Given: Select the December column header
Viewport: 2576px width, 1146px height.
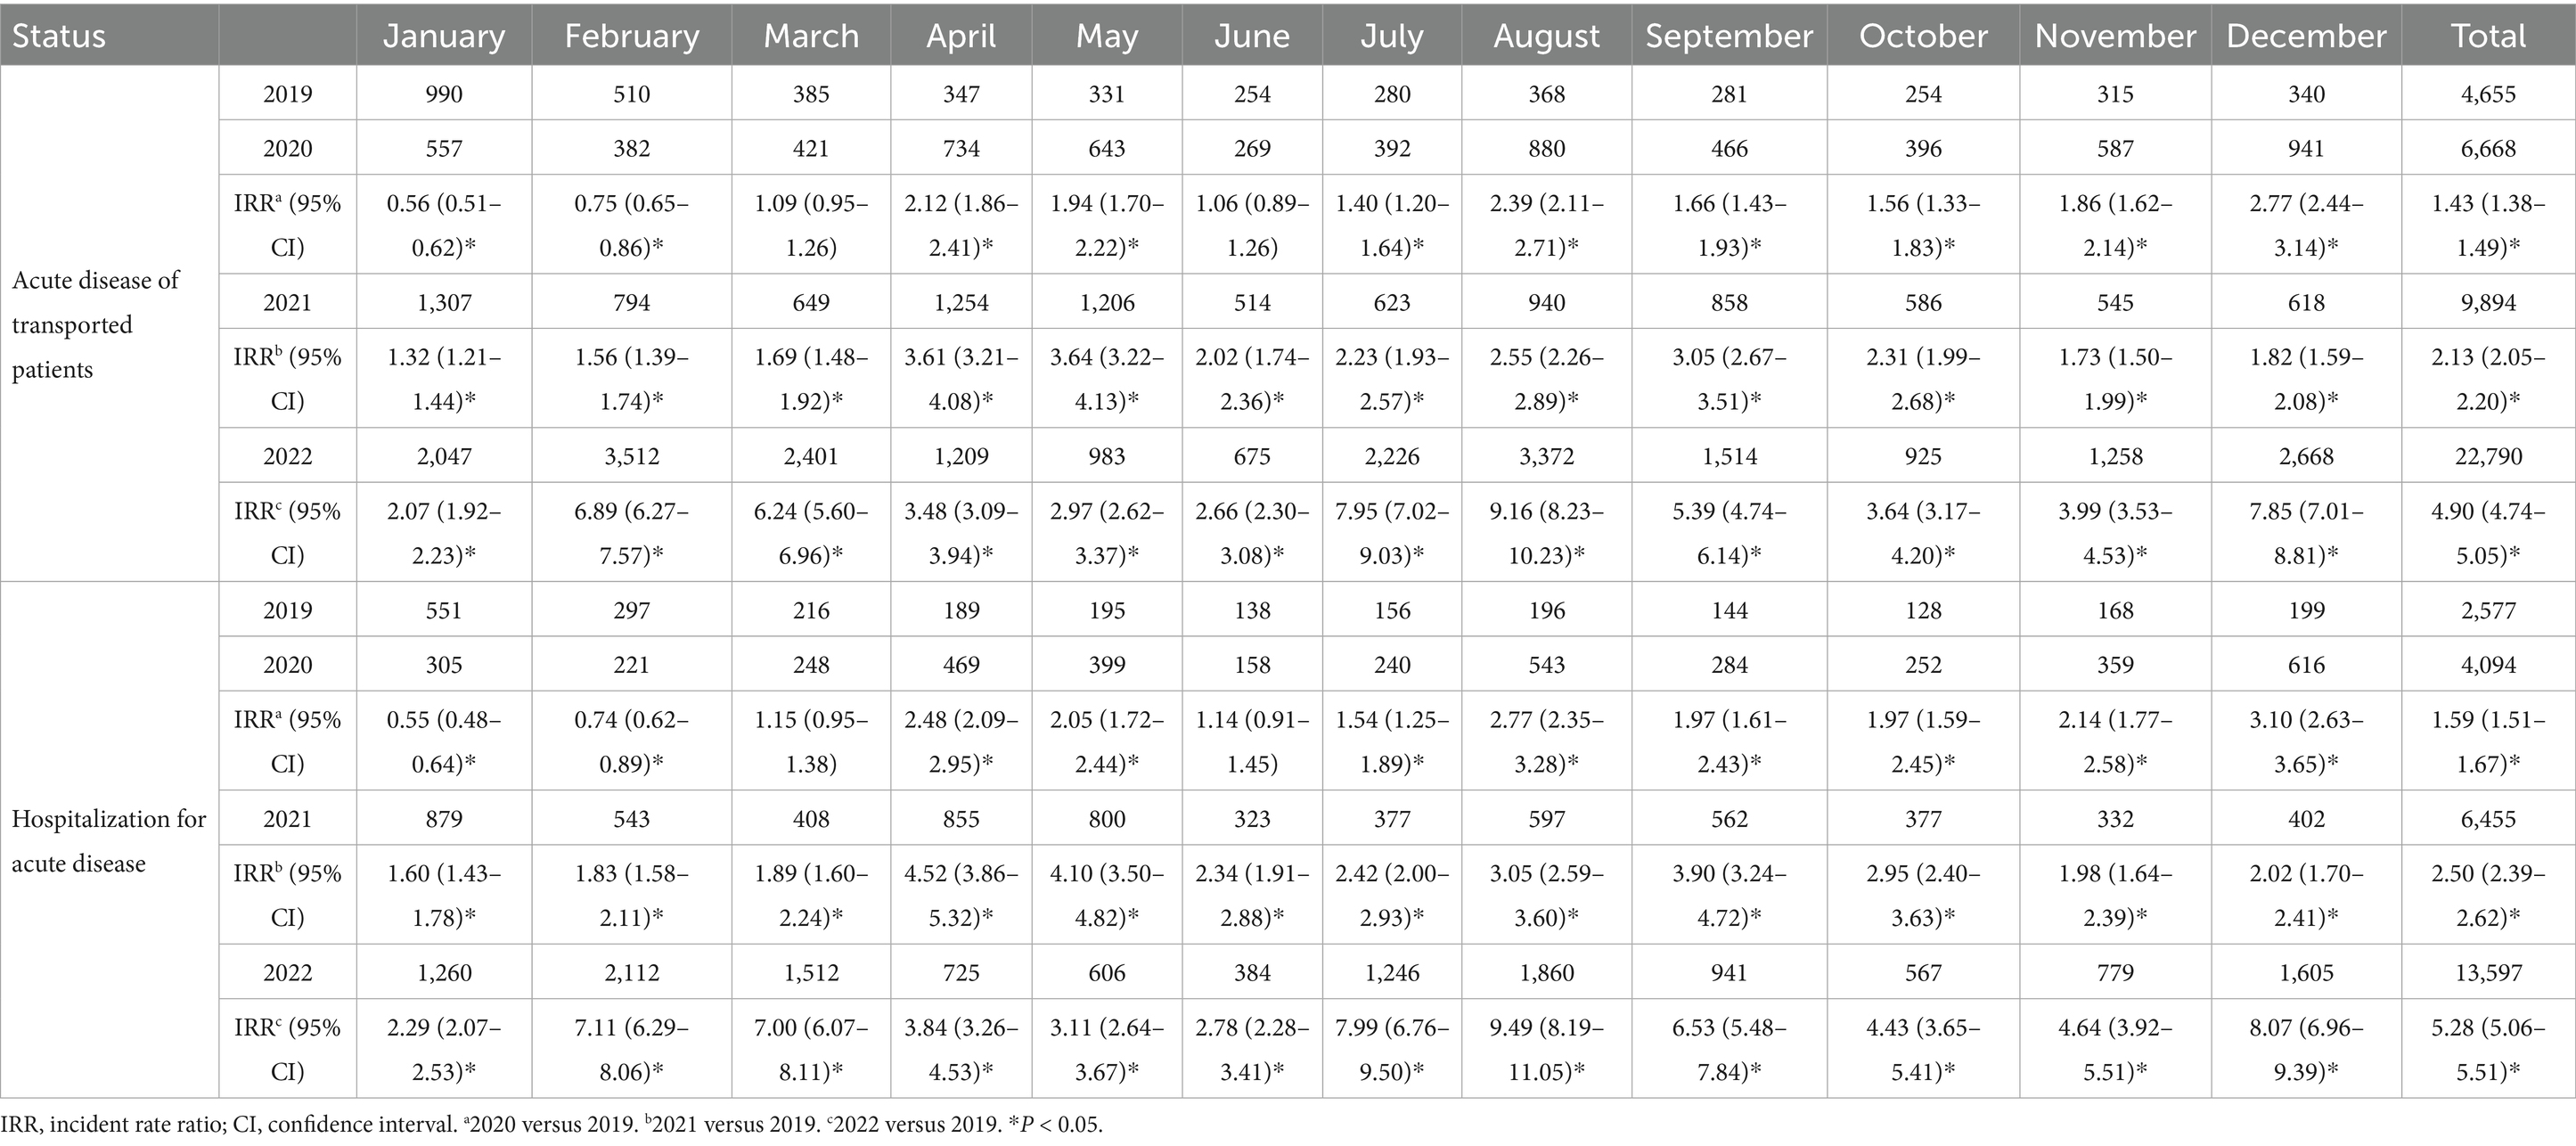Looking at the screenshot, I should [2306, 36].
